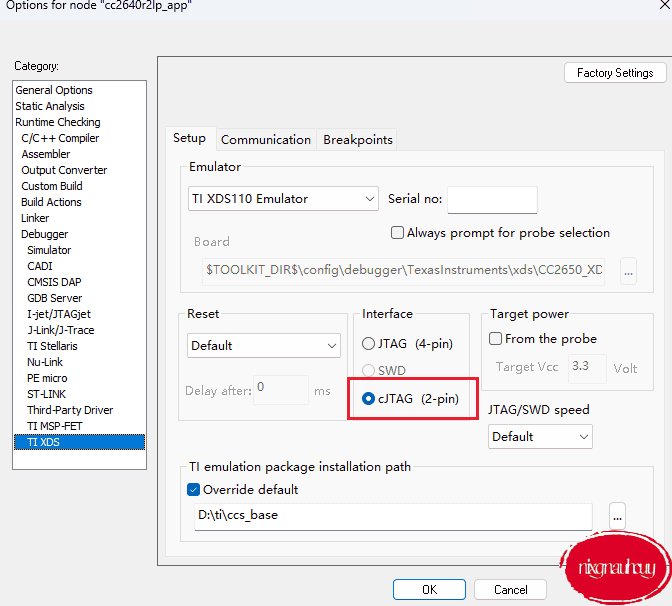Check From the probe target power
The height and width of the screenshot is (606, 672).
[496, 339]
